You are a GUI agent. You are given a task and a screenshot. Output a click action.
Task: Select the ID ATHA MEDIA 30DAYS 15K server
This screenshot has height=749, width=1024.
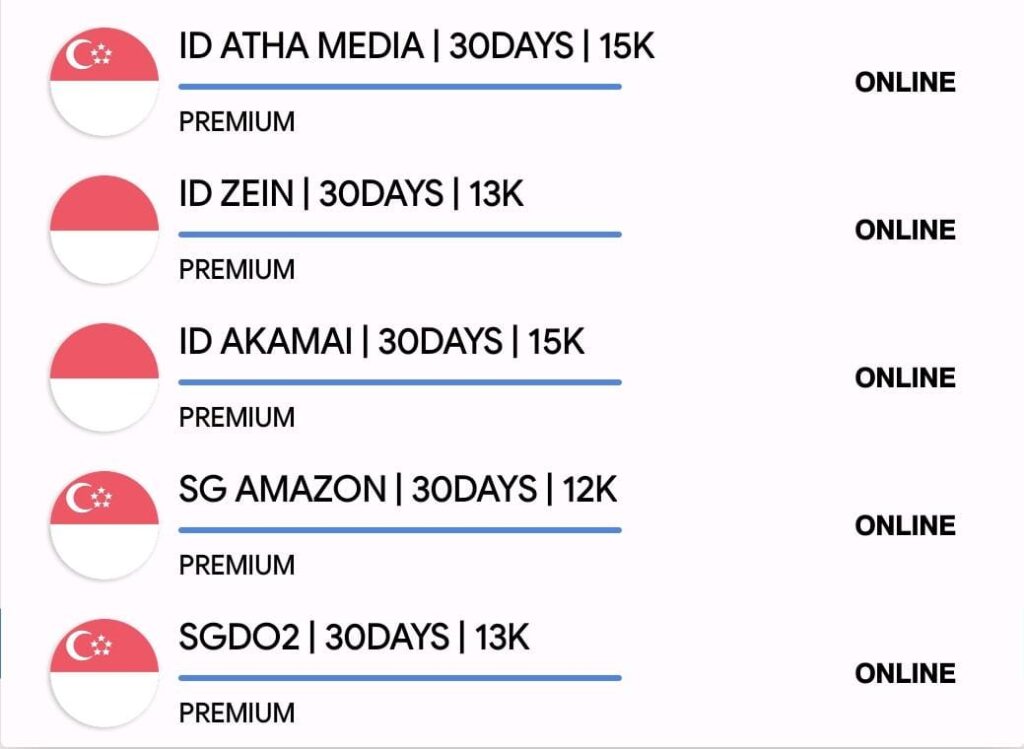(x=416, y=47)
